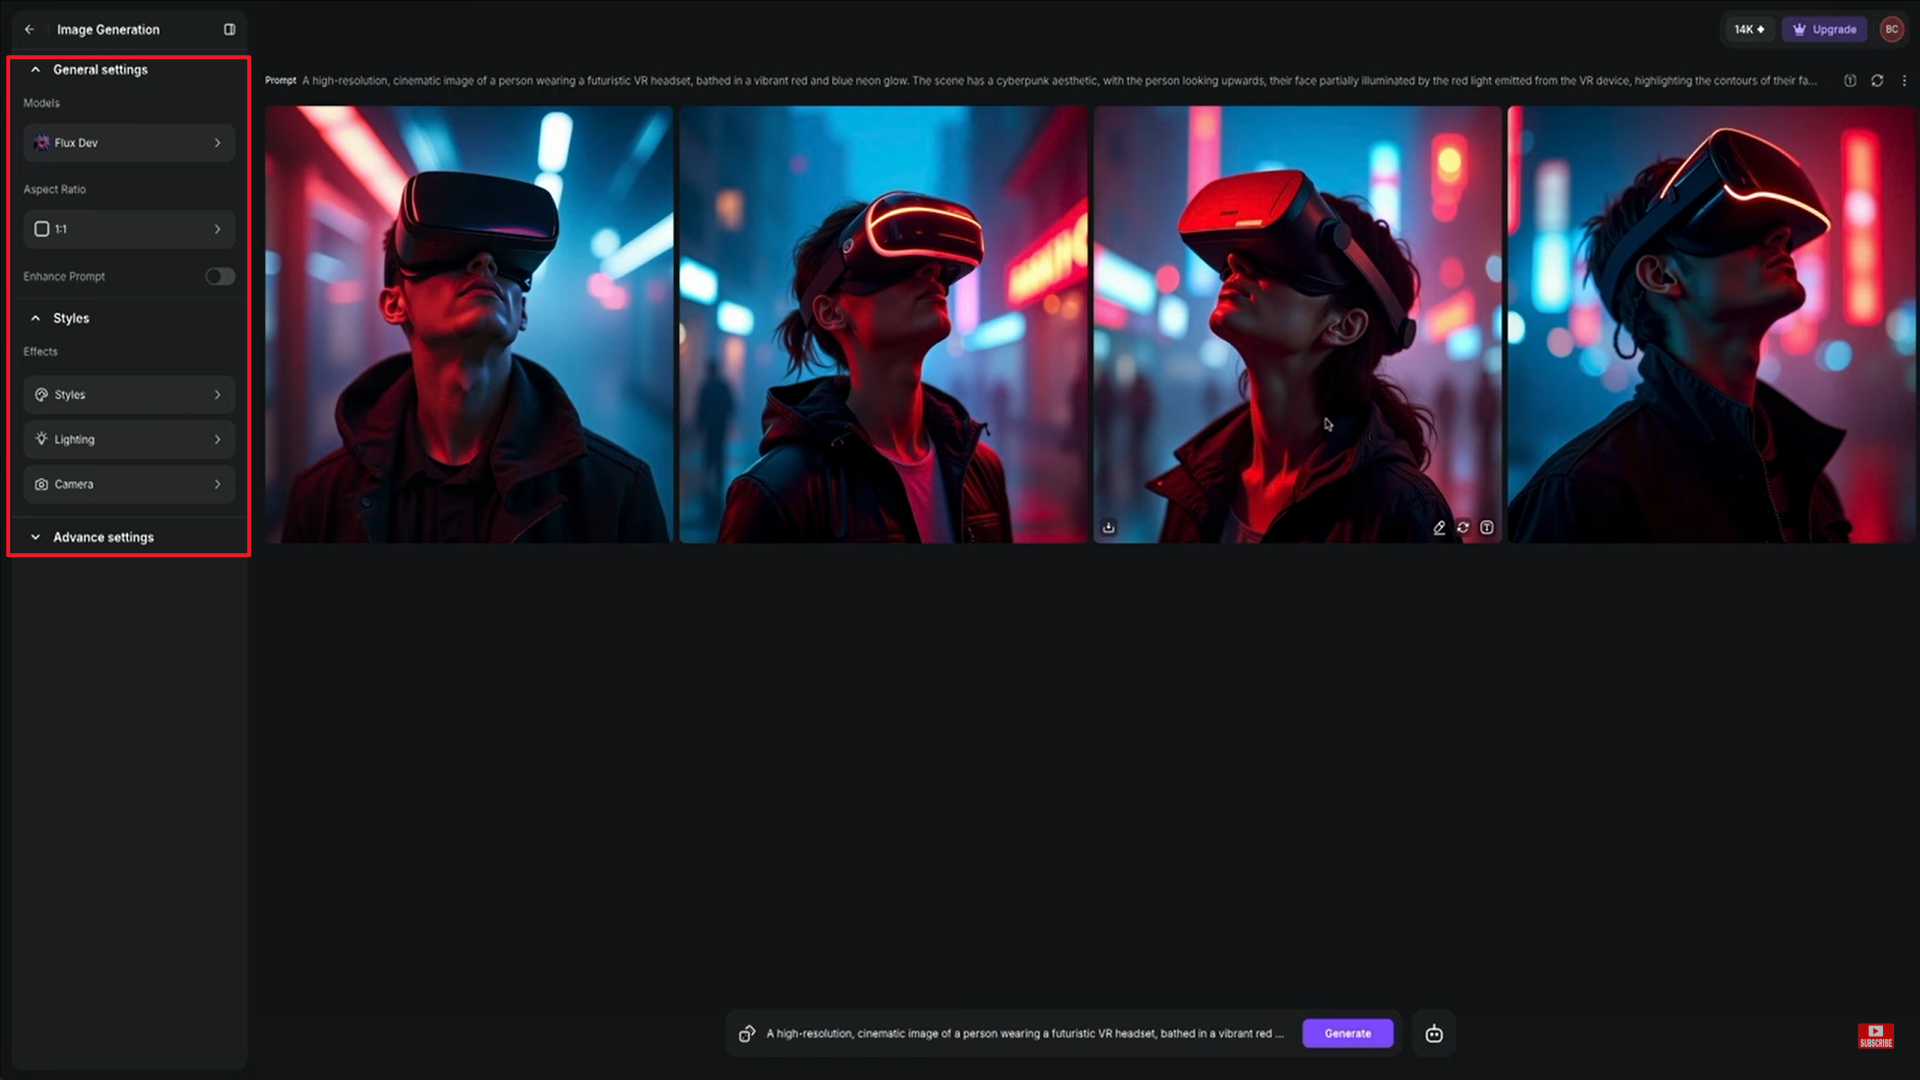Screen dimensions: 1920x1080
Task: Click the attachment icon in the prompt bar
Action: click(x=747, y=1034)
